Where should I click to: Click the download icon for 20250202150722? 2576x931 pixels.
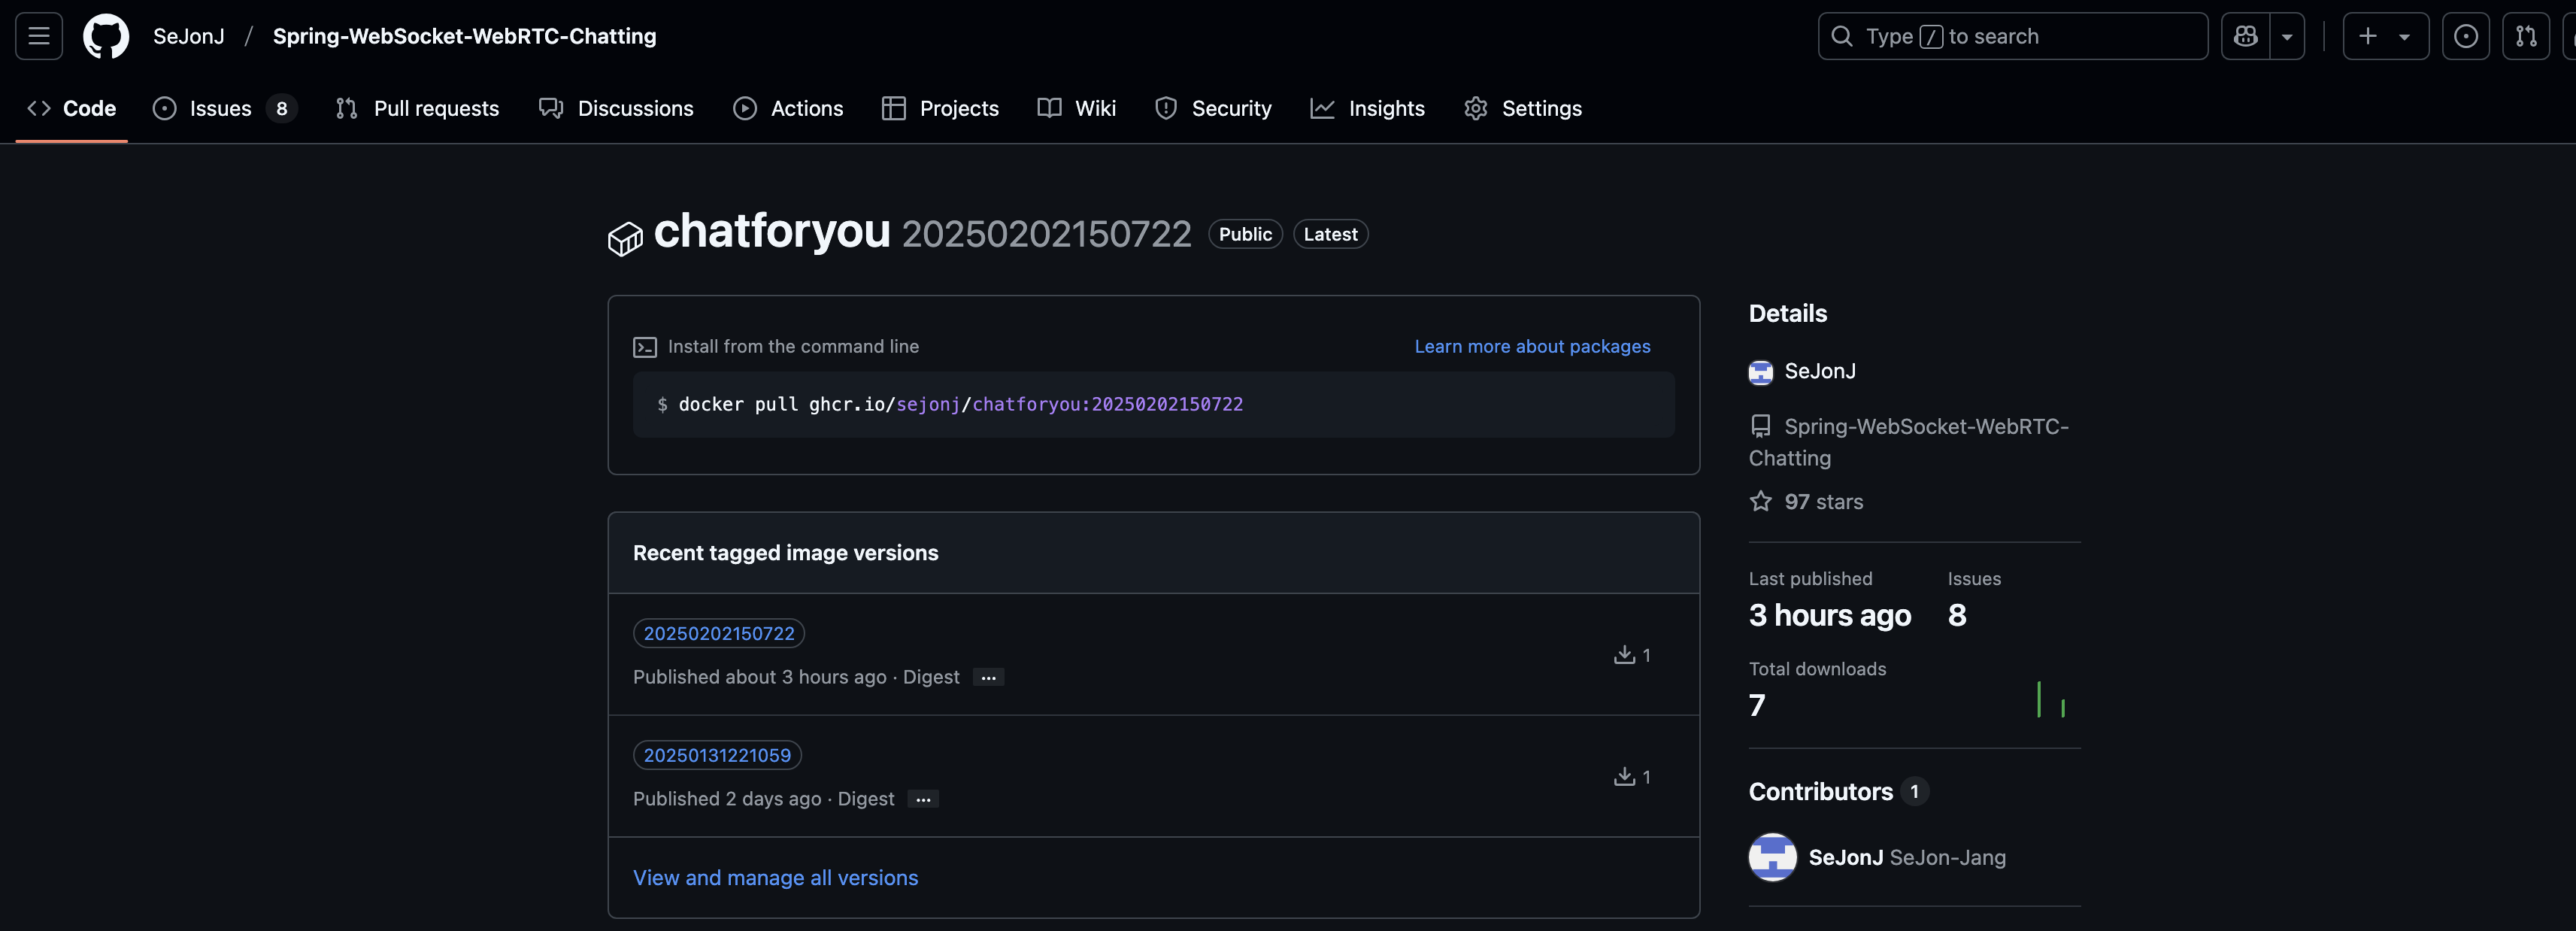pyautogui.click(x=1624, y=655)
